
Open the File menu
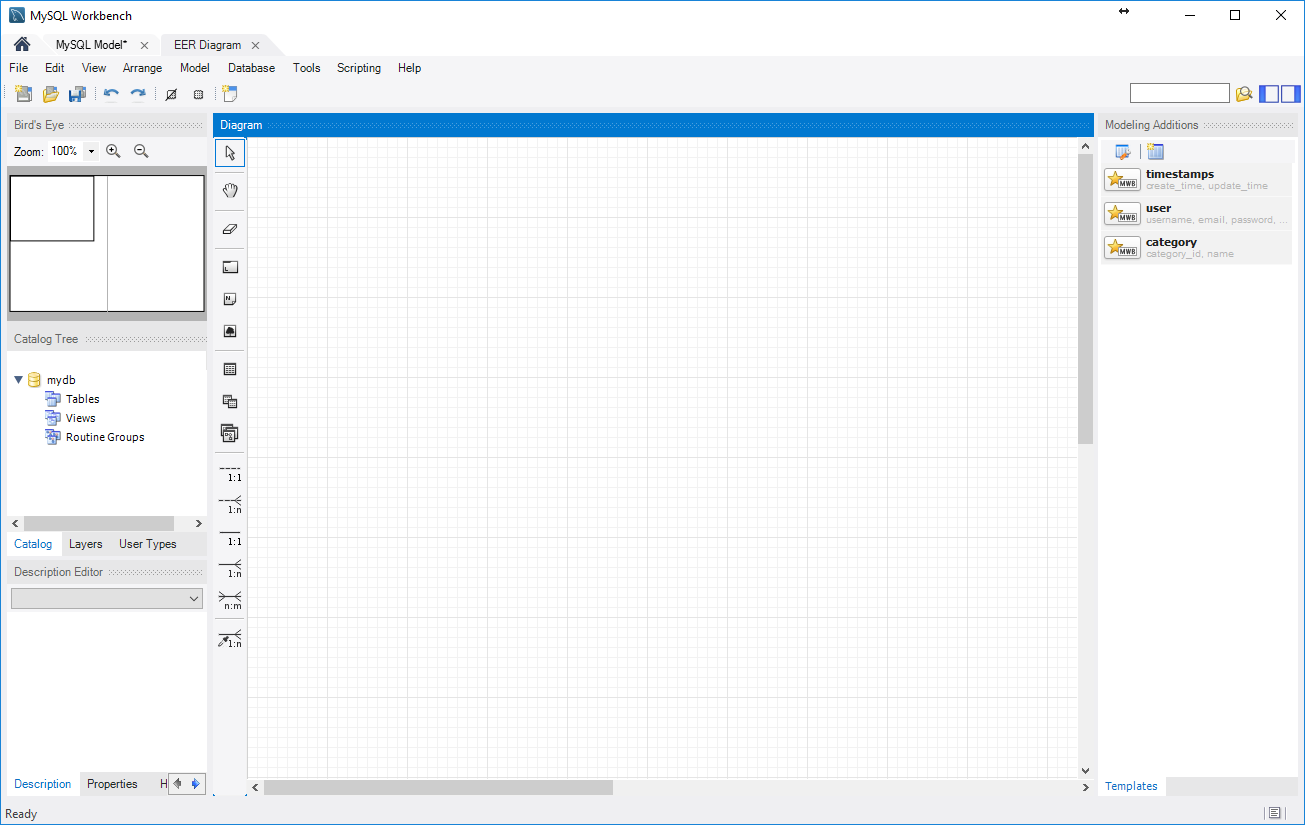18,68
